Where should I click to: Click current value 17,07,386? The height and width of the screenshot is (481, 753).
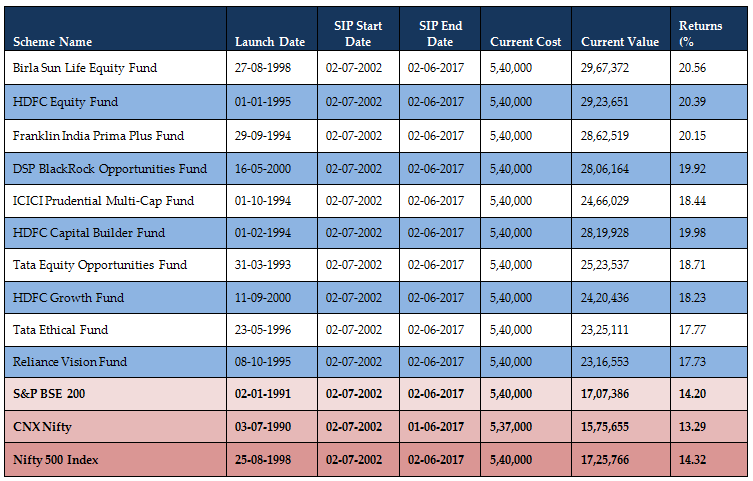point(605,394)
